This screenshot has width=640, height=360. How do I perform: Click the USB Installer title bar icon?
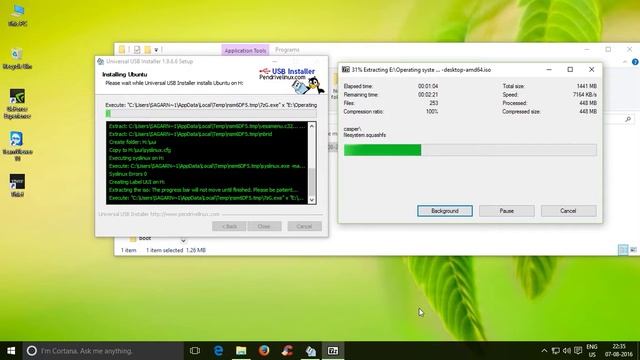pyautogui.click(x=100, y=62)
